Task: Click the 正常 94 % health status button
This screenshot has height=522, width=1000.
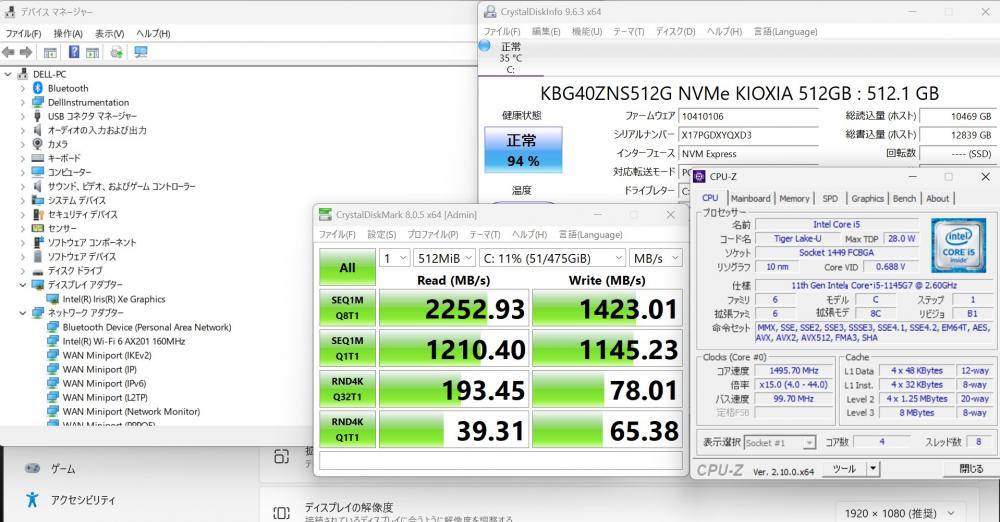Action: tap(523, 150)
